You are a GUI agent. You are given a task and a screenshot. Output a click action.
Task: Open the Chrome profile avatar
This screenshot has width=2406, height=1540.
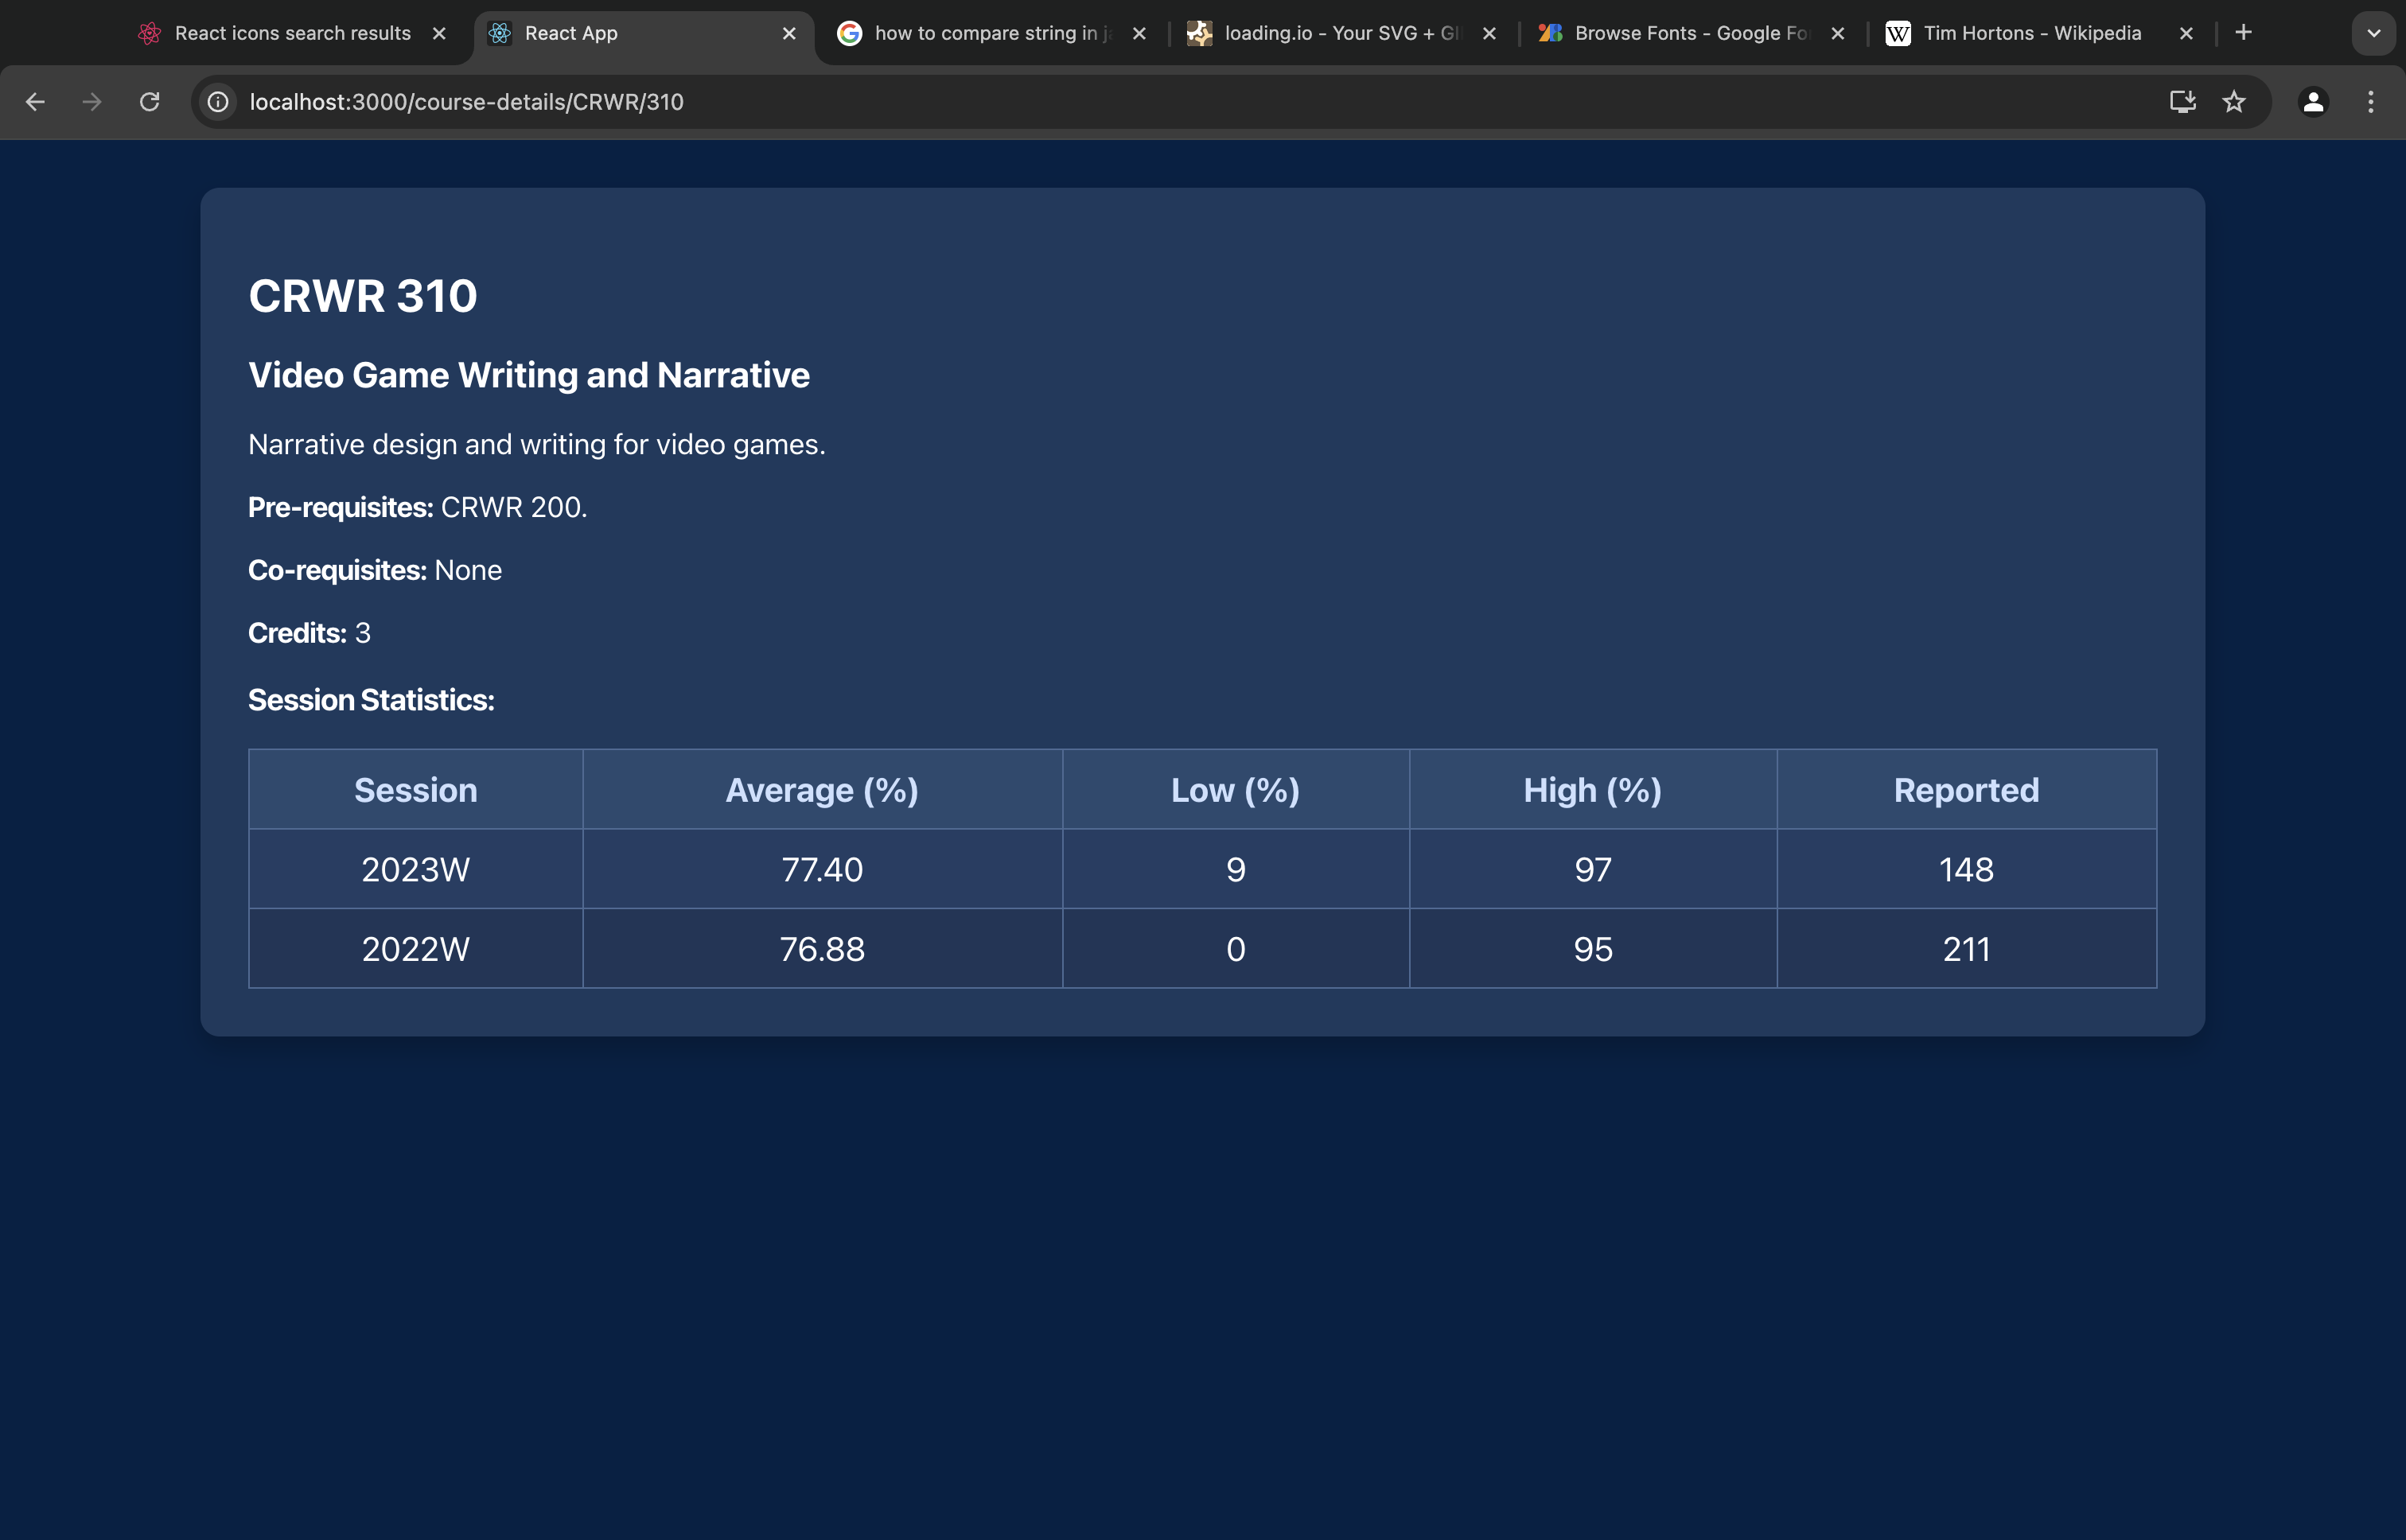point(2313,102)
